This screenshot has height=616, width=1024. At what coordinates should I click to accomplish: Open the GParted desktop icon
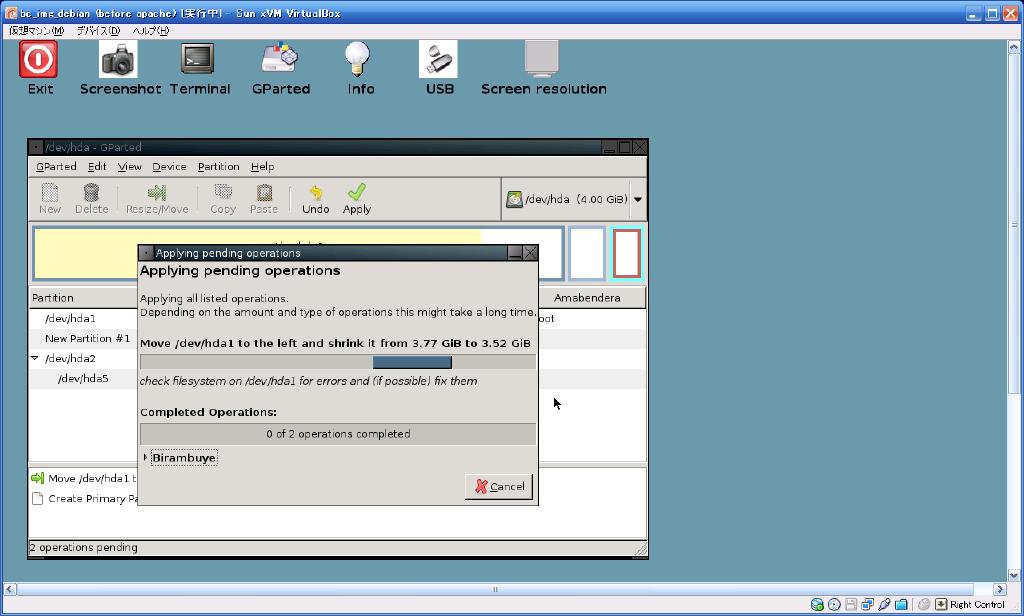pos(280,59)
